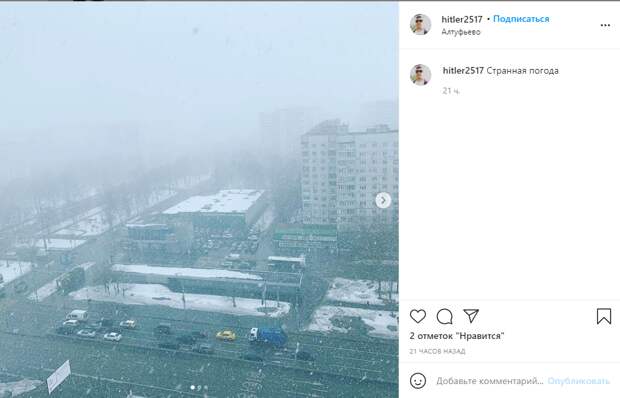This screenshot has height=398, width=620.
Task: Open the three-dot more options menu
Action: coord(605,25)
